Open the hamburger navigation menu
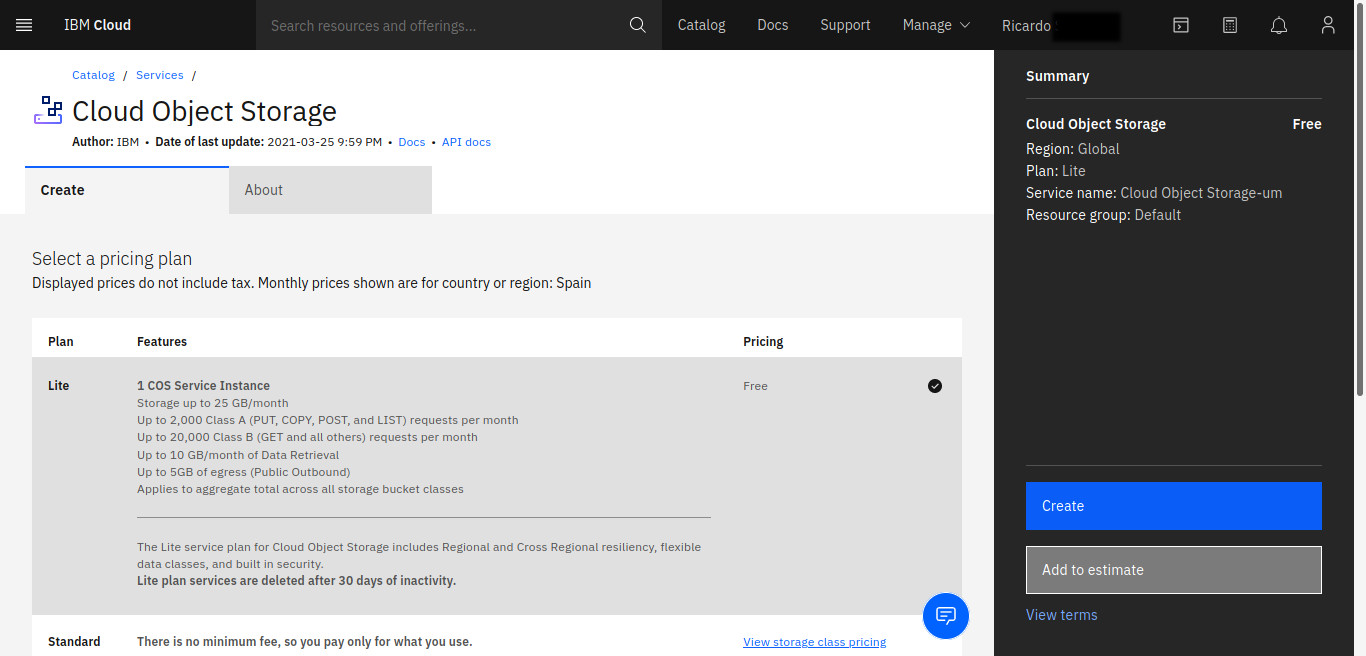 24,25
